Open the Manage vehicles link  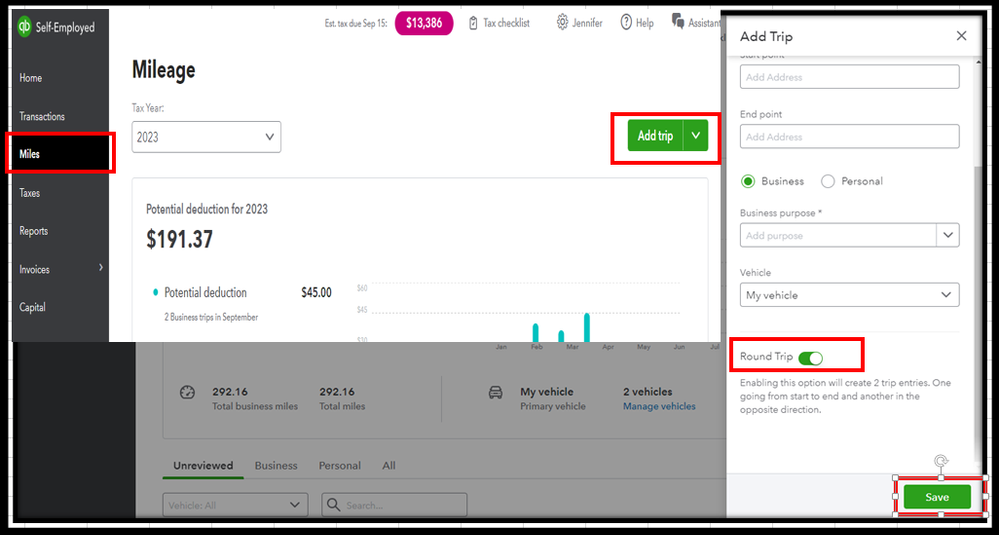point(659,406)
